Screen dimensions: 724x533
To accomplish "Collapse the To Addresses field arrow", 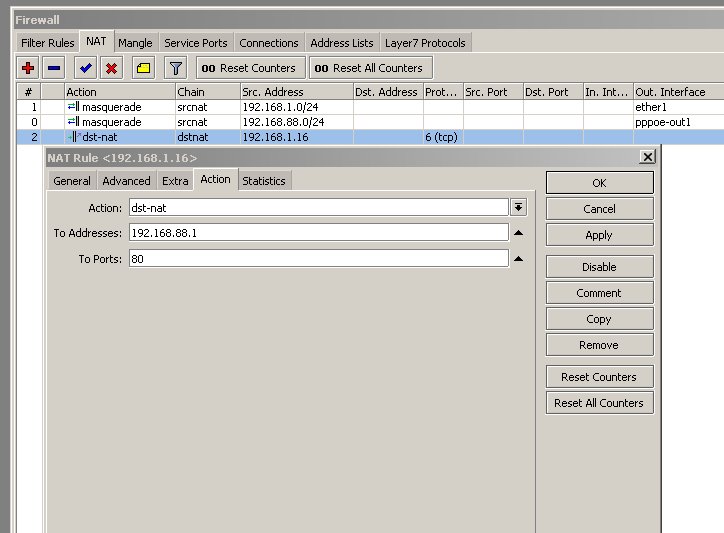I will (519, 233).
